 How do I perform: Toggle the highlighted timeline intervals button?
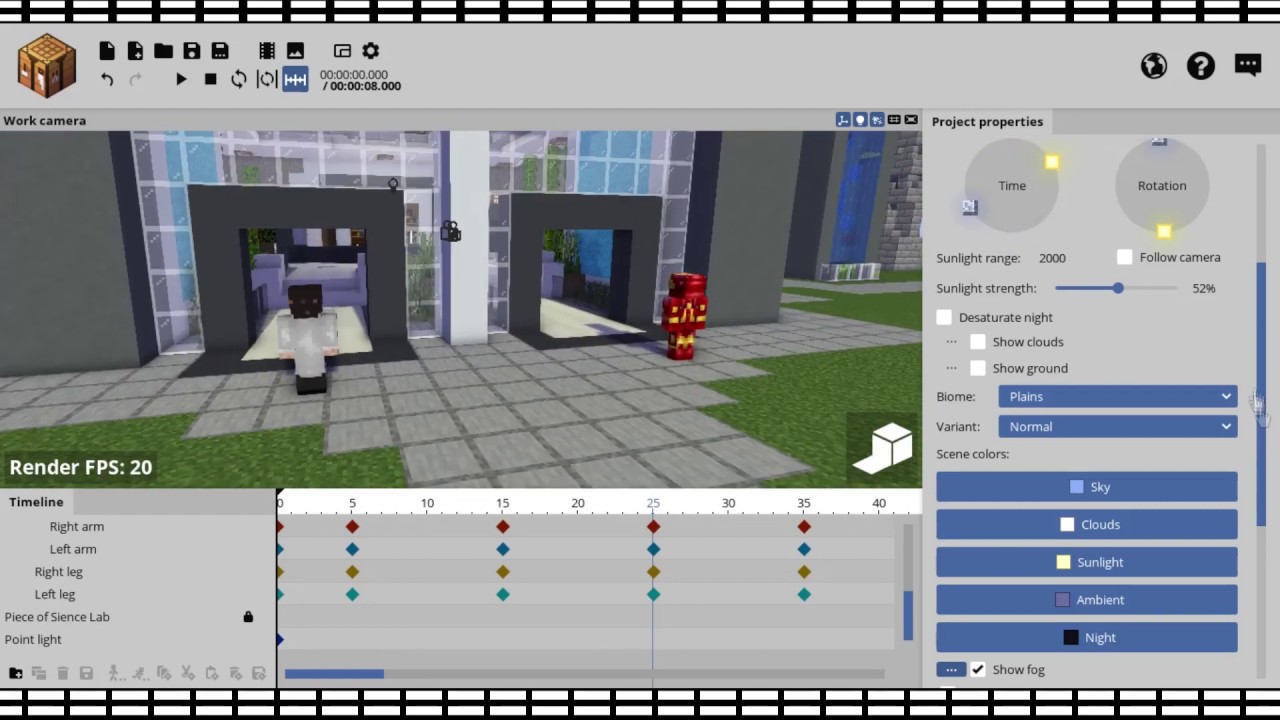295,79
